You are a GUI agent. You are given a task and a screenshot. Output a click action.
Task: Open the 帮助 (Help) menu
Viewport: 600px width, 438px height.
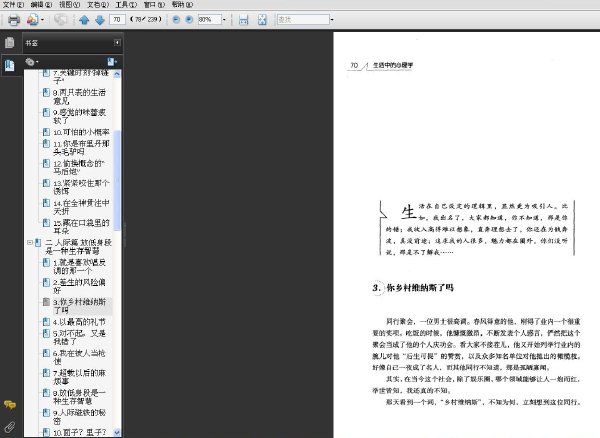click(x=182, y=5)
